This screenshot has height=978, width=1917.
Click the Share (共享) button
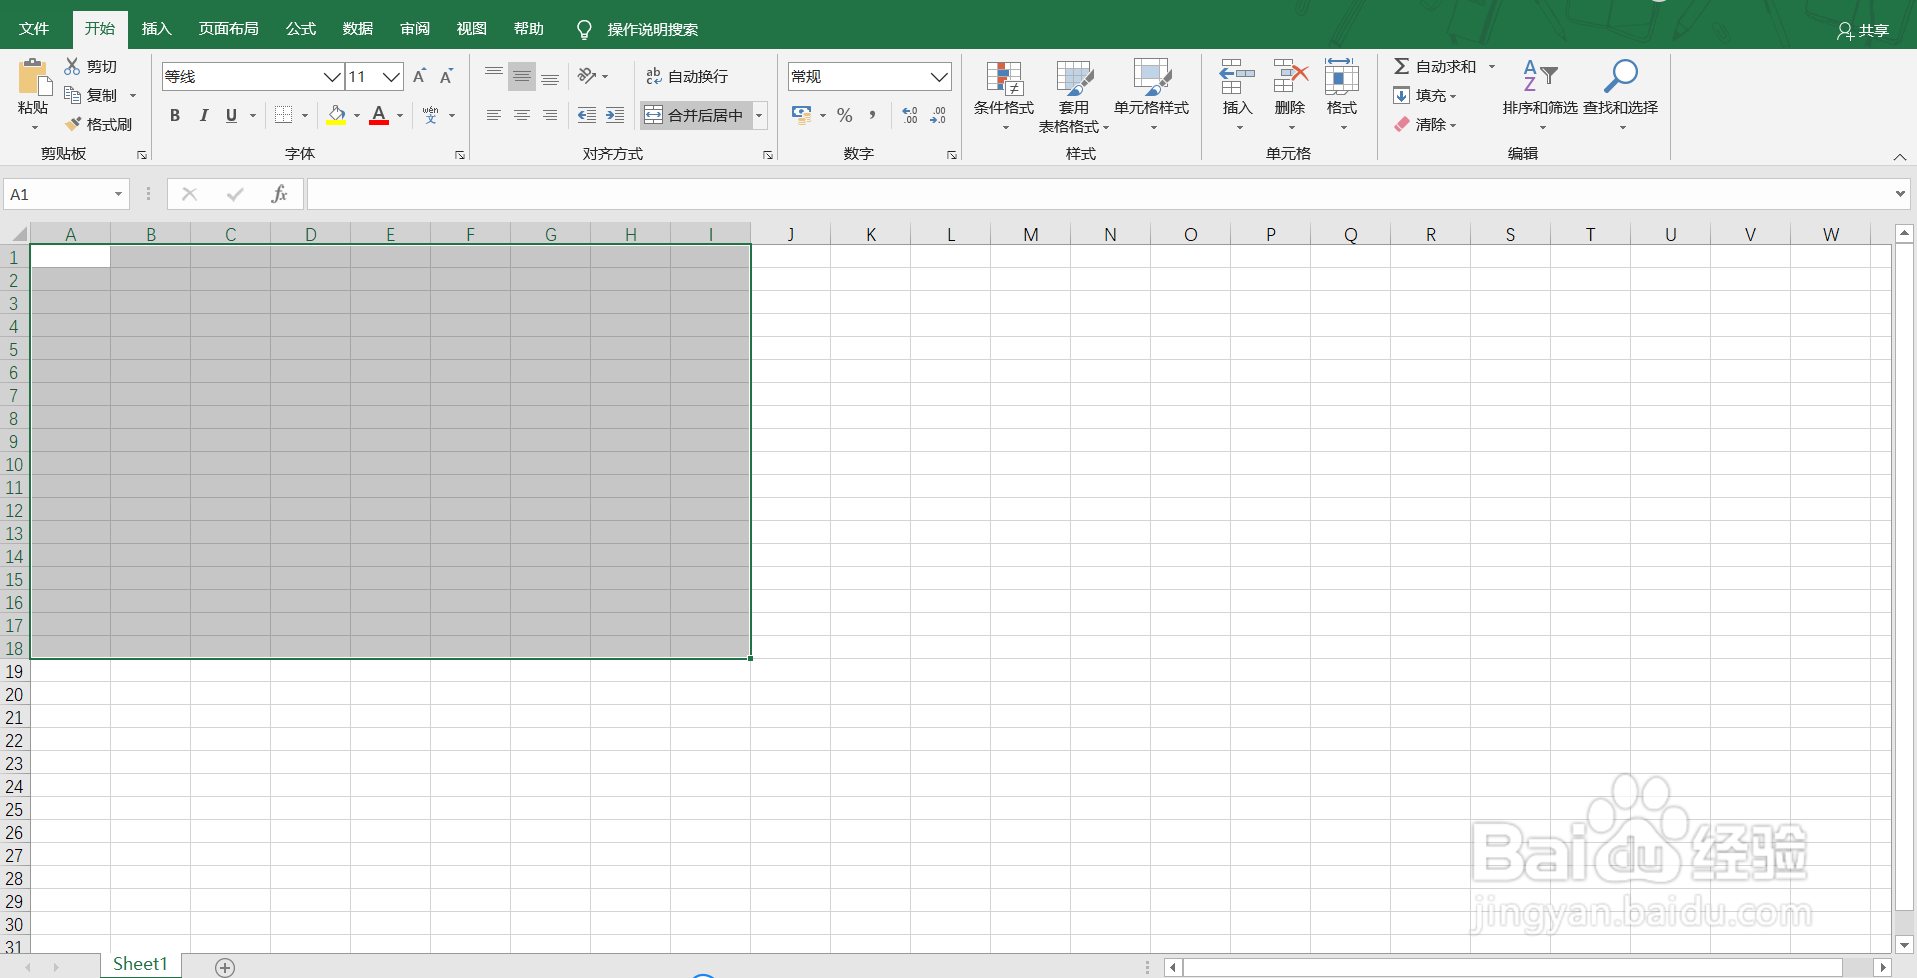(1863, 30)
